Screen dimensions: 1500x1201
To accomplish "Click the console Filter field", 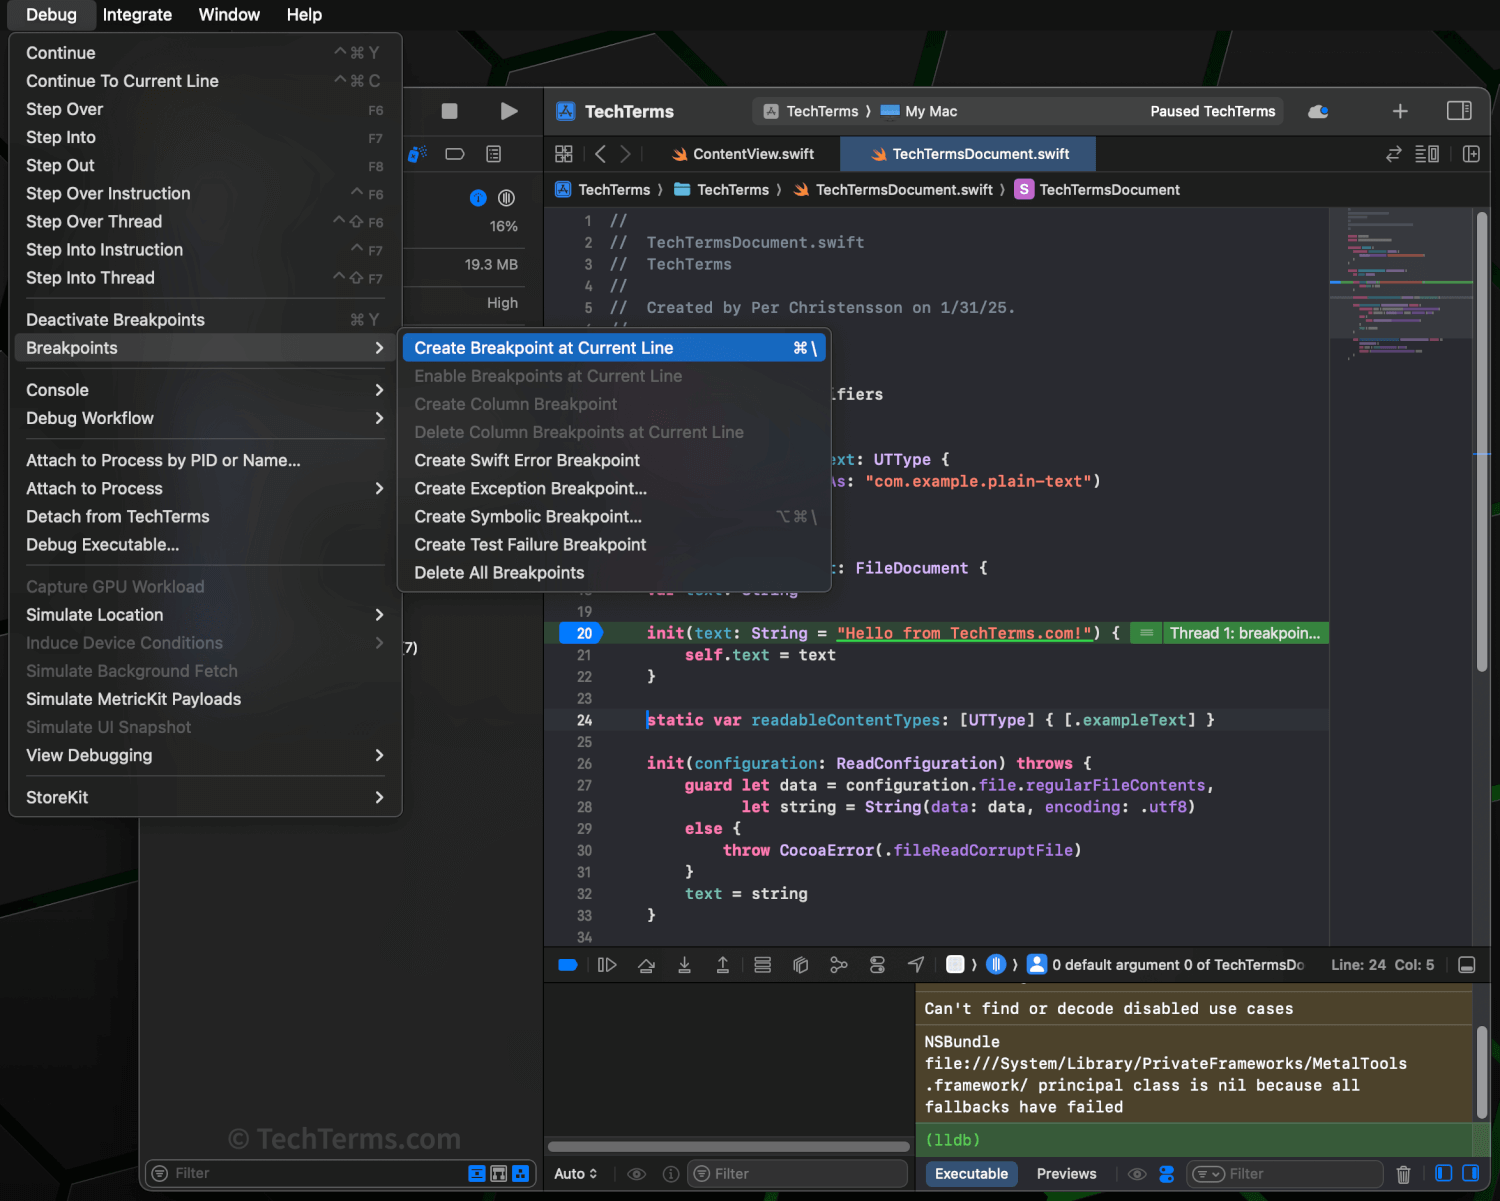I will click(x=1285, y=1174).
